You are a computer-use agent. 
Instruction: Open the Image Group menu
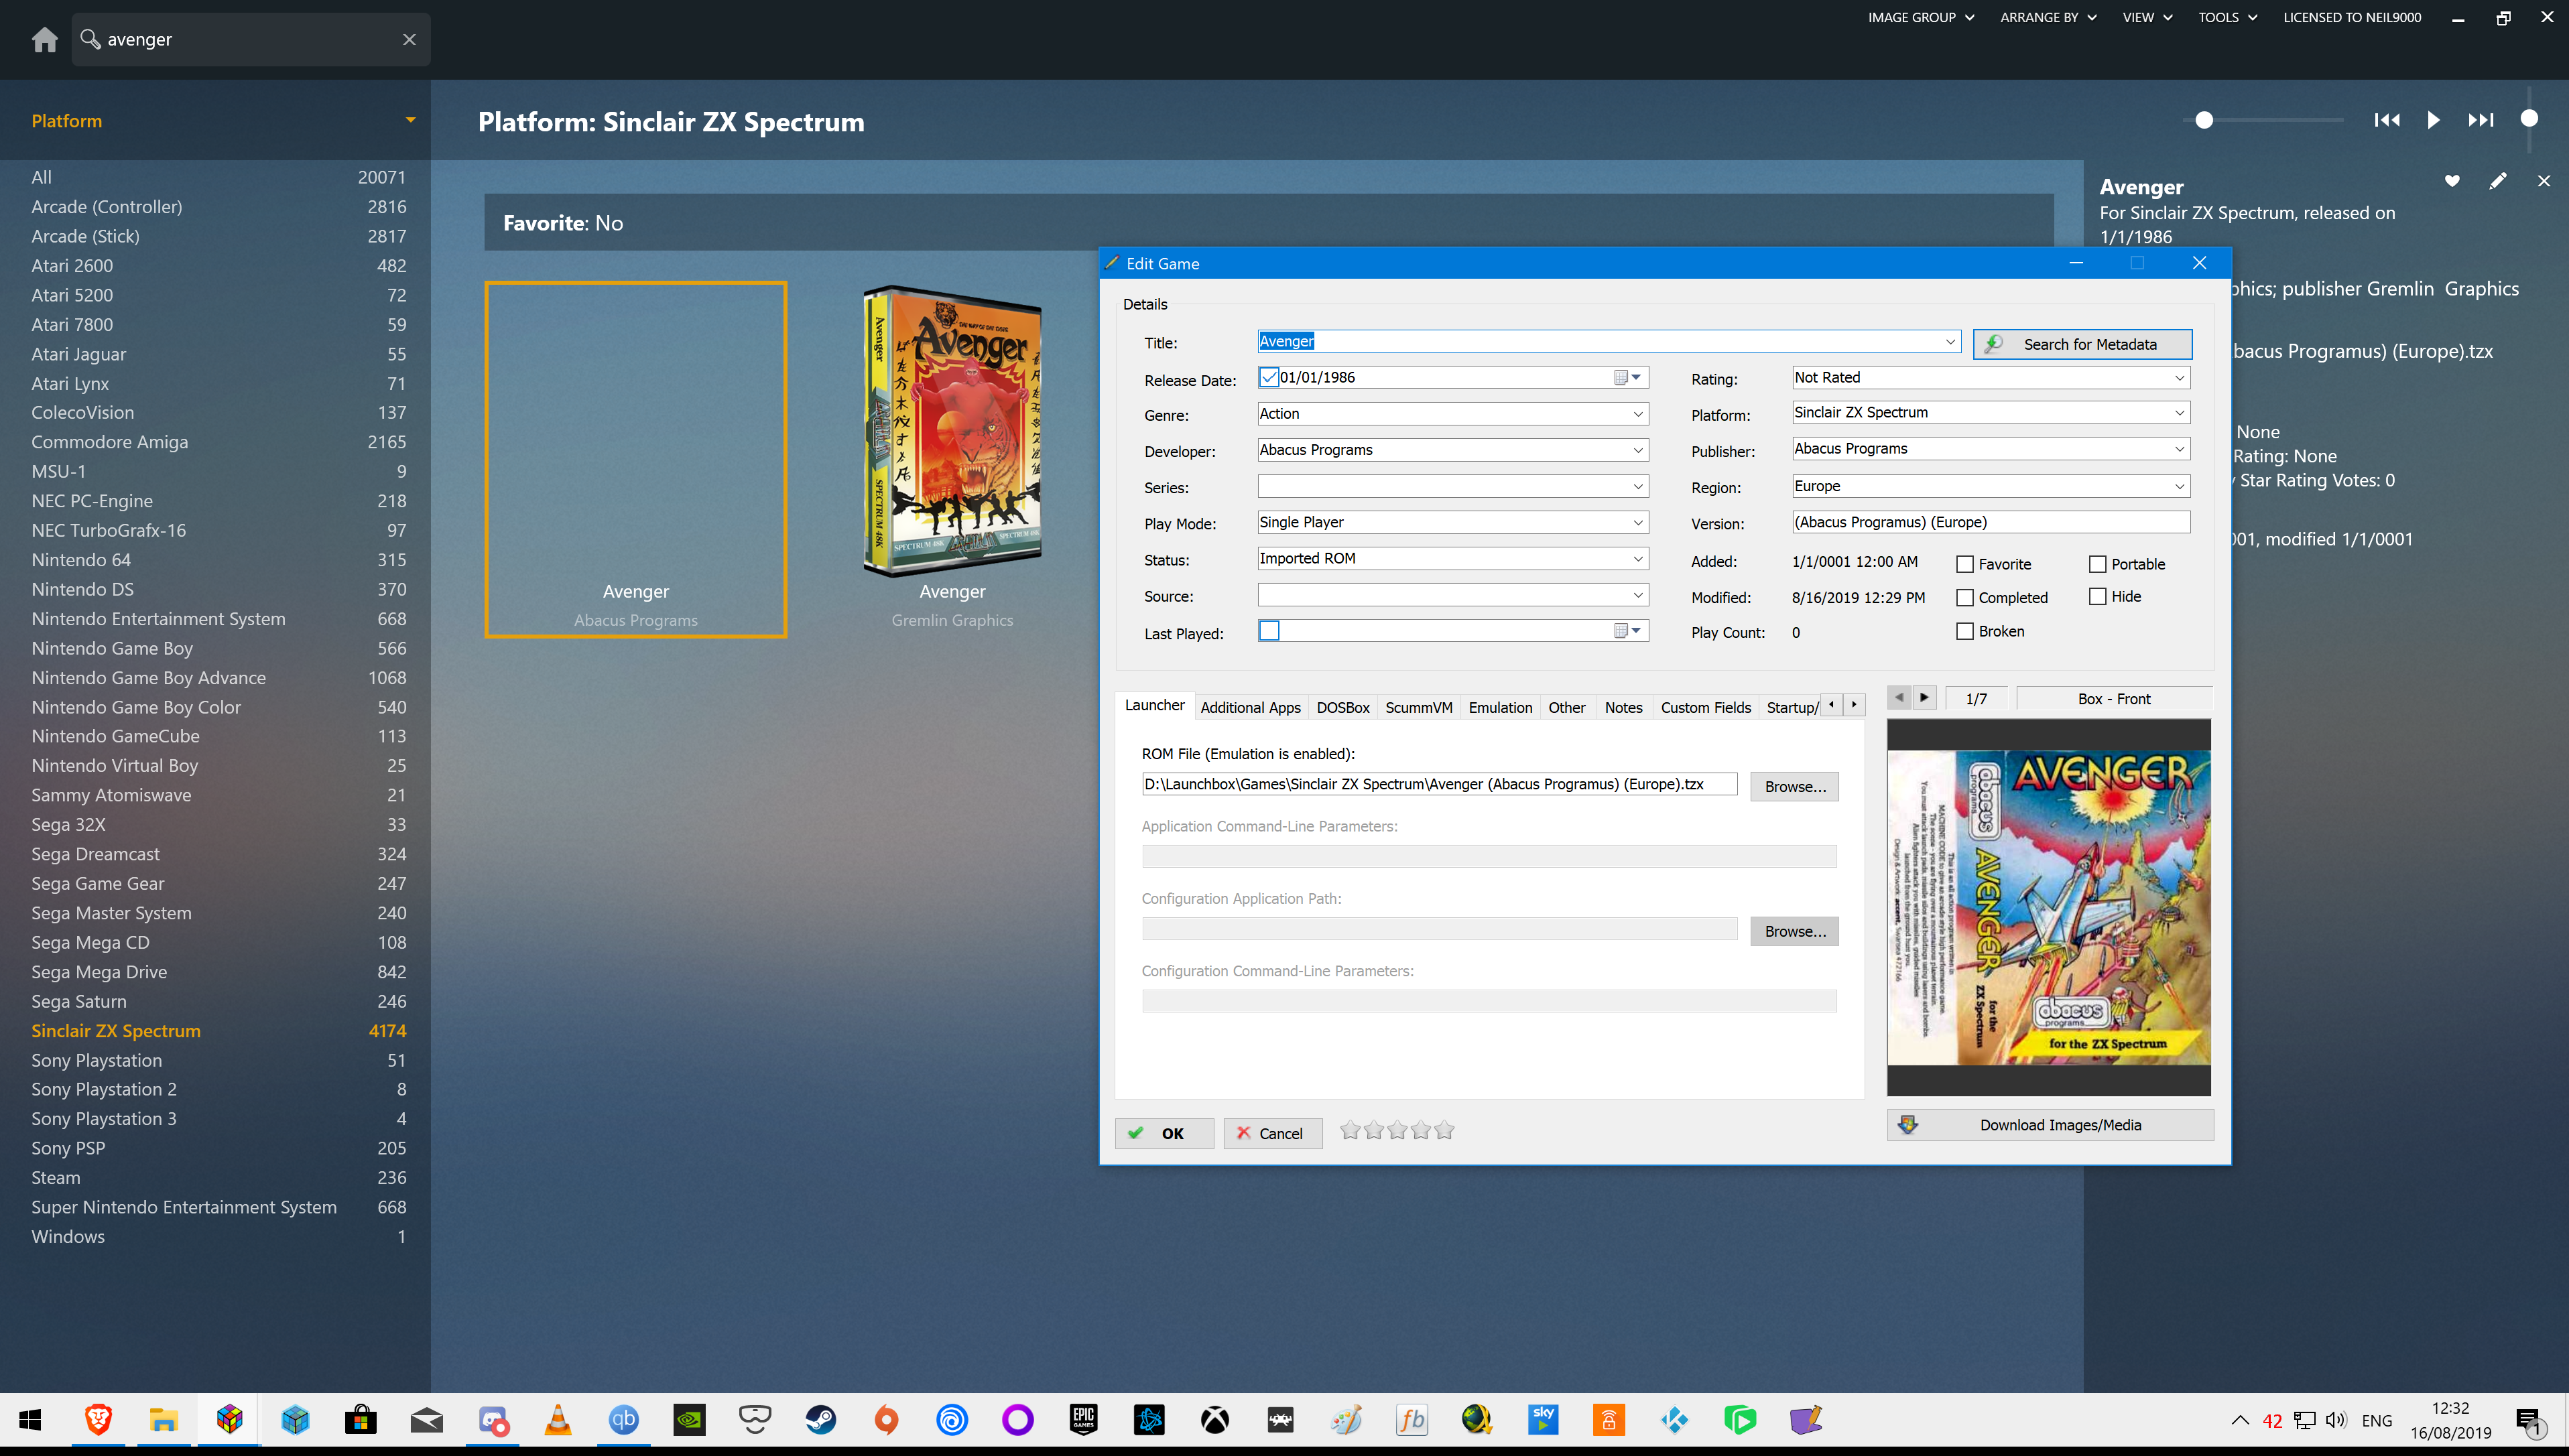click(x=1920, y=17)
